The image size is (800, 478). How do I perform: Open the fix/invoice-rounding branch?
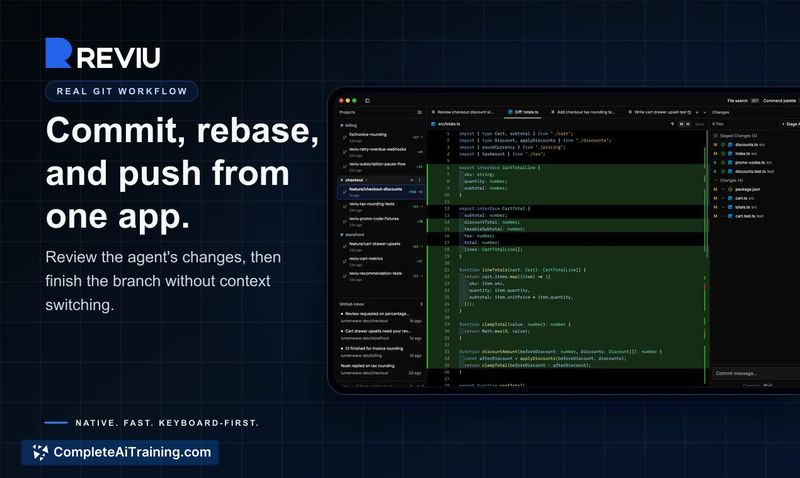(383, 137)
